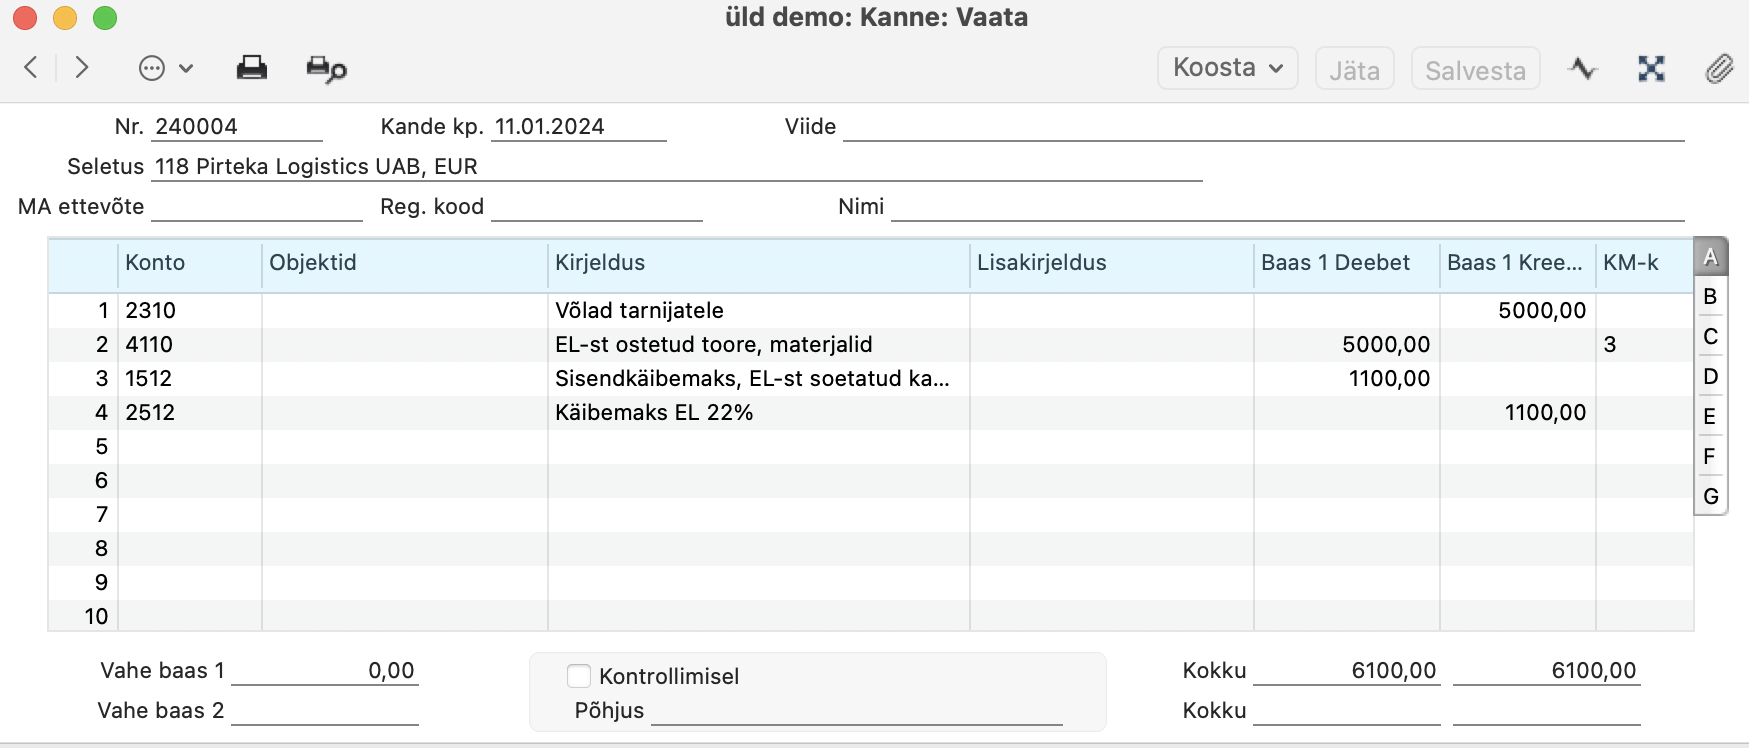Select tab G in the side strip
Image resolution: width=1749 pixels, height=748 pixels.
pos(1711,496)
